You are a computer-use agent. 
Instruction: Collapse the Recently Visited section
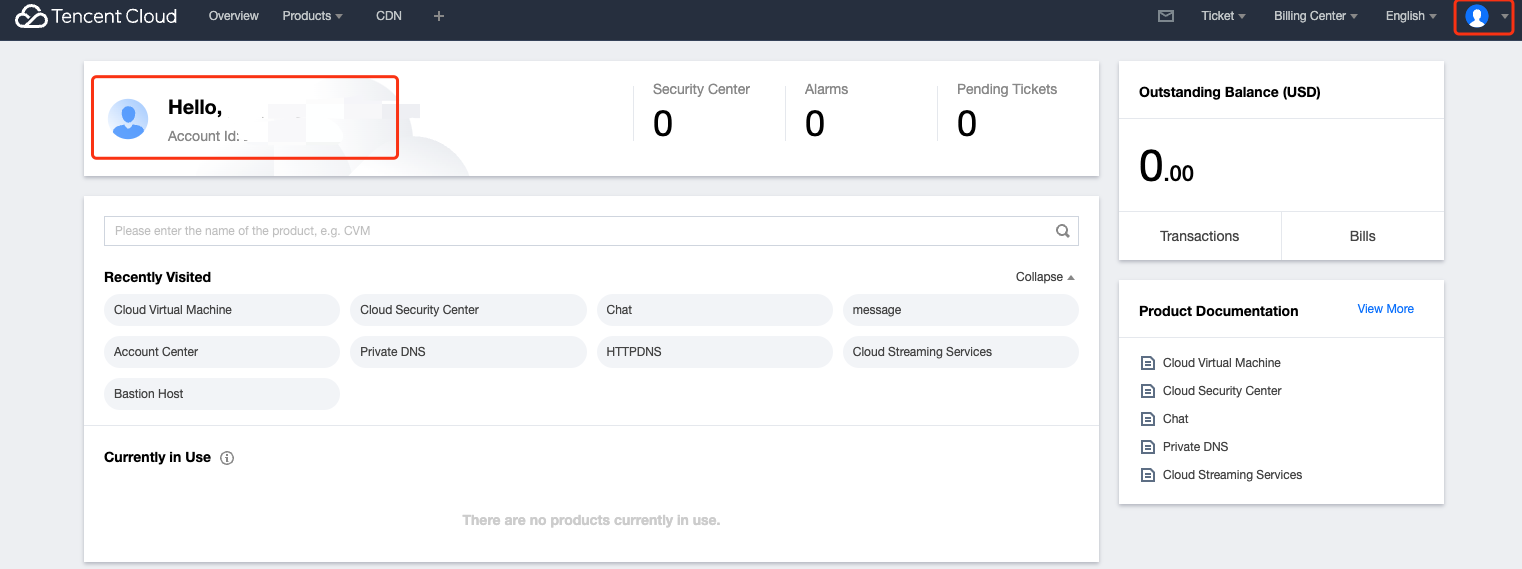[1045, 277]
